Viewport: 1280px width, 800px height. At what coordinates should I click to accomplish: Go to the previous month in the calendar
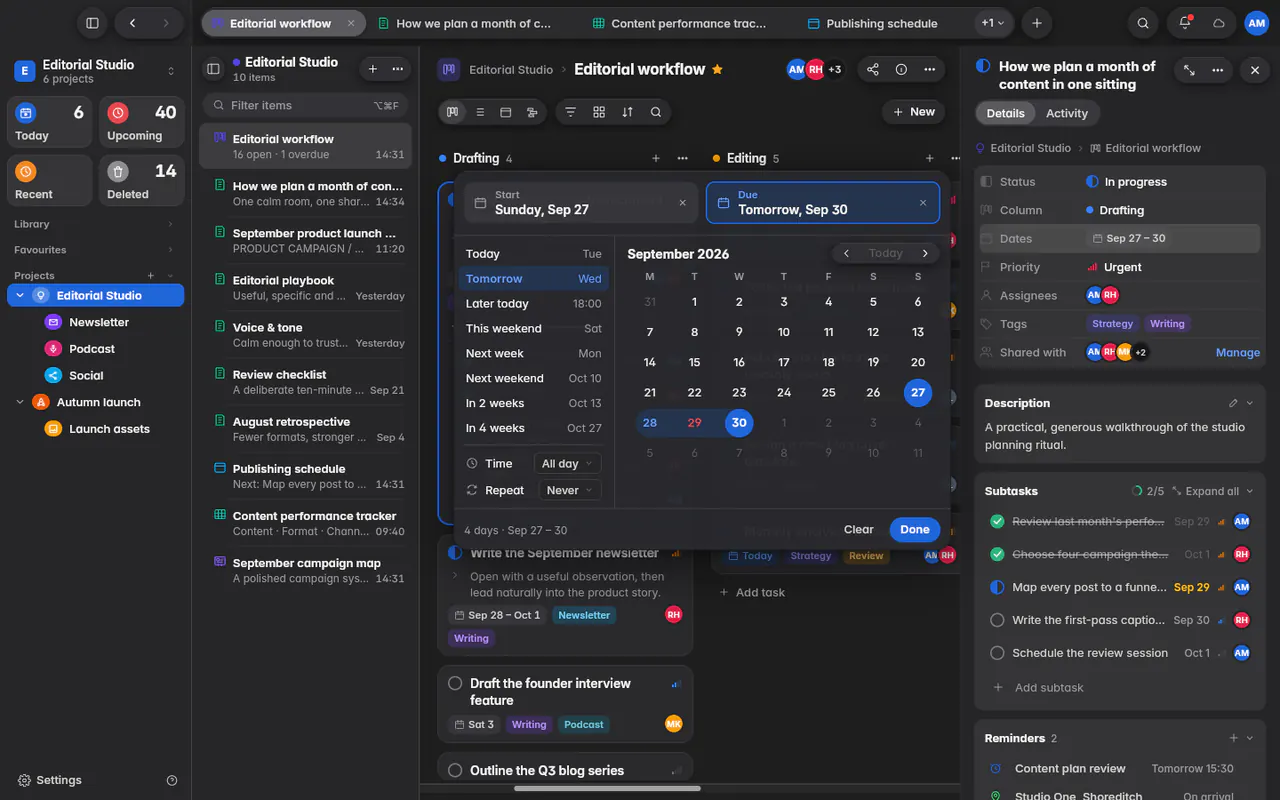[846, 253]
